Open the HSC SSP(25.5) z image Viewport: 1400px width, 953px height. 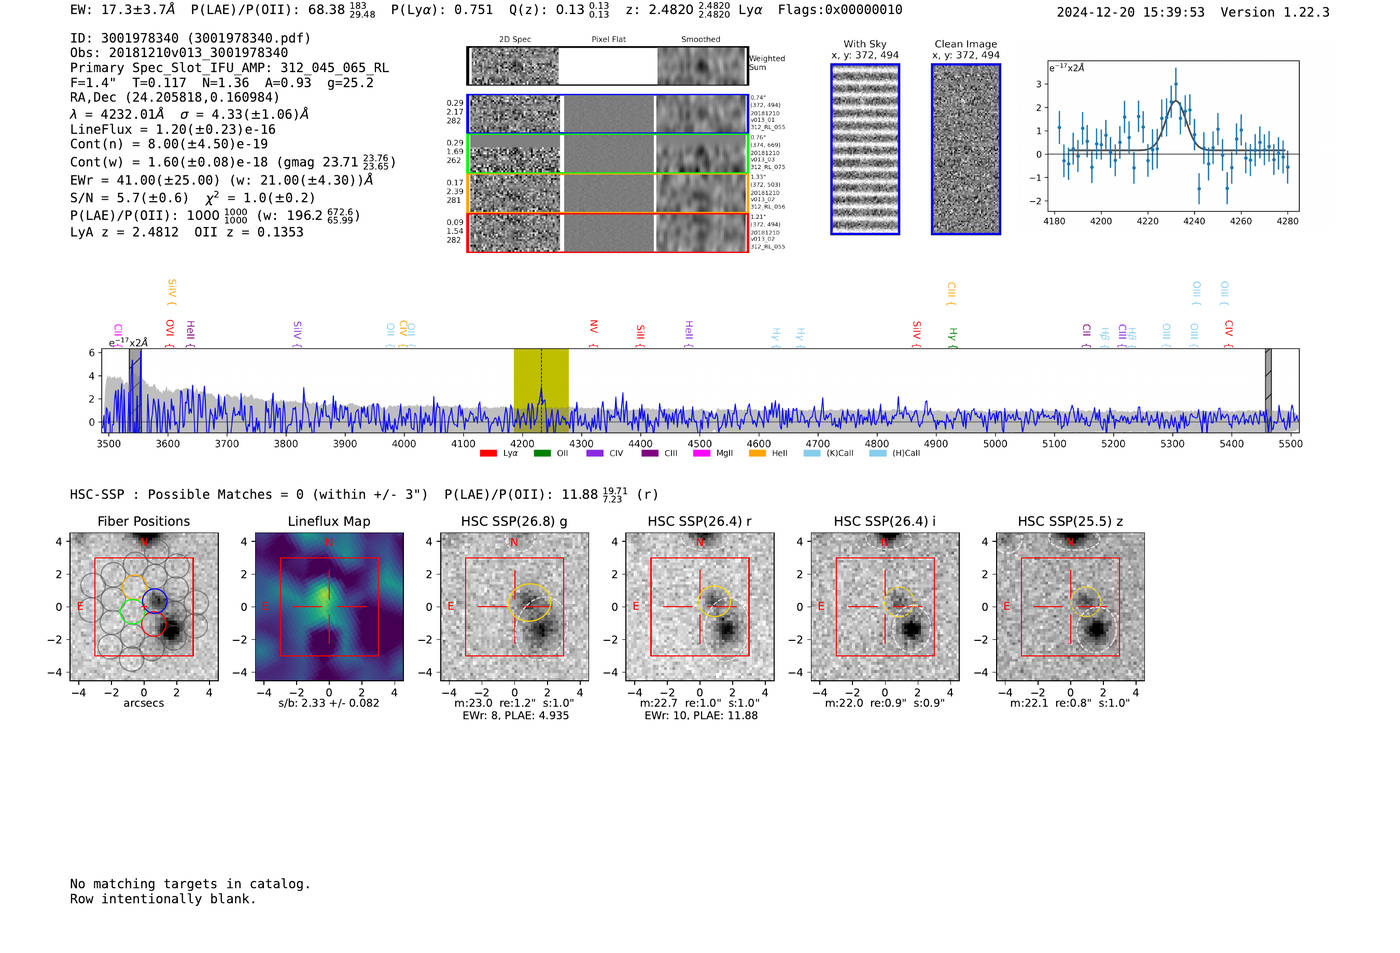(x=1070, y=607)
